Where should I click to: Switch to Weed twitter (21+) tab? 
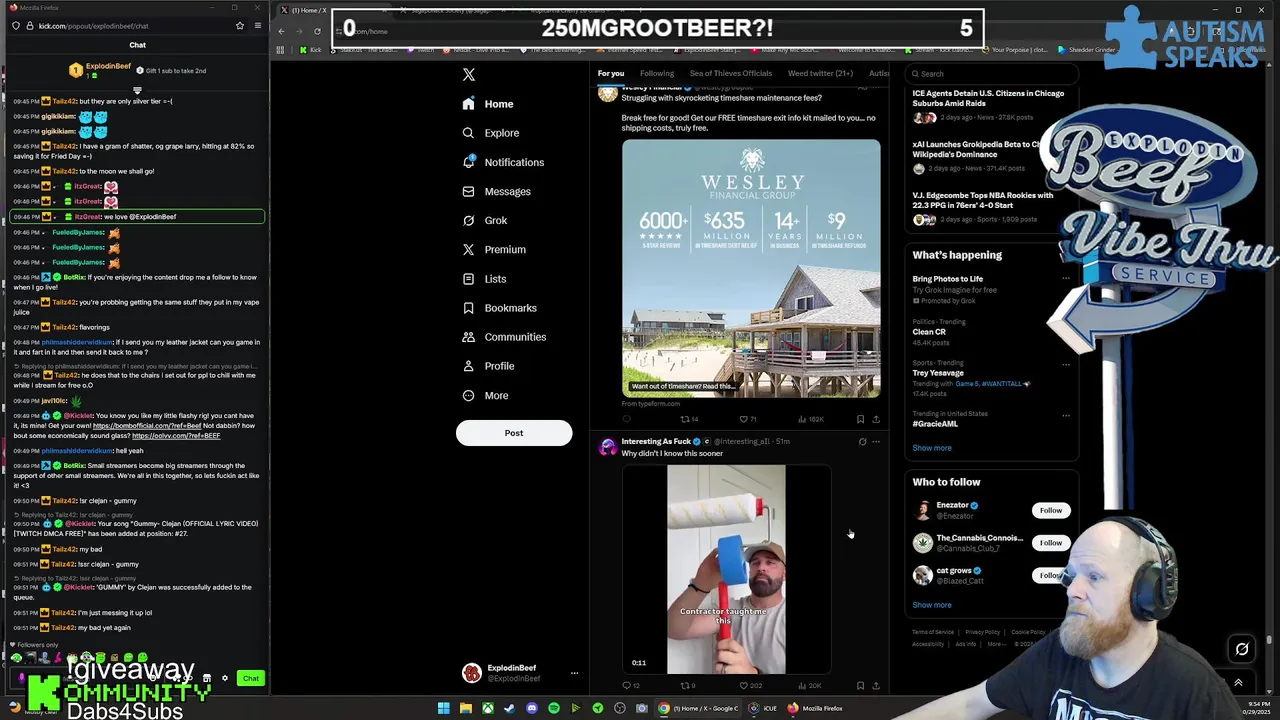tap(820, 73)
